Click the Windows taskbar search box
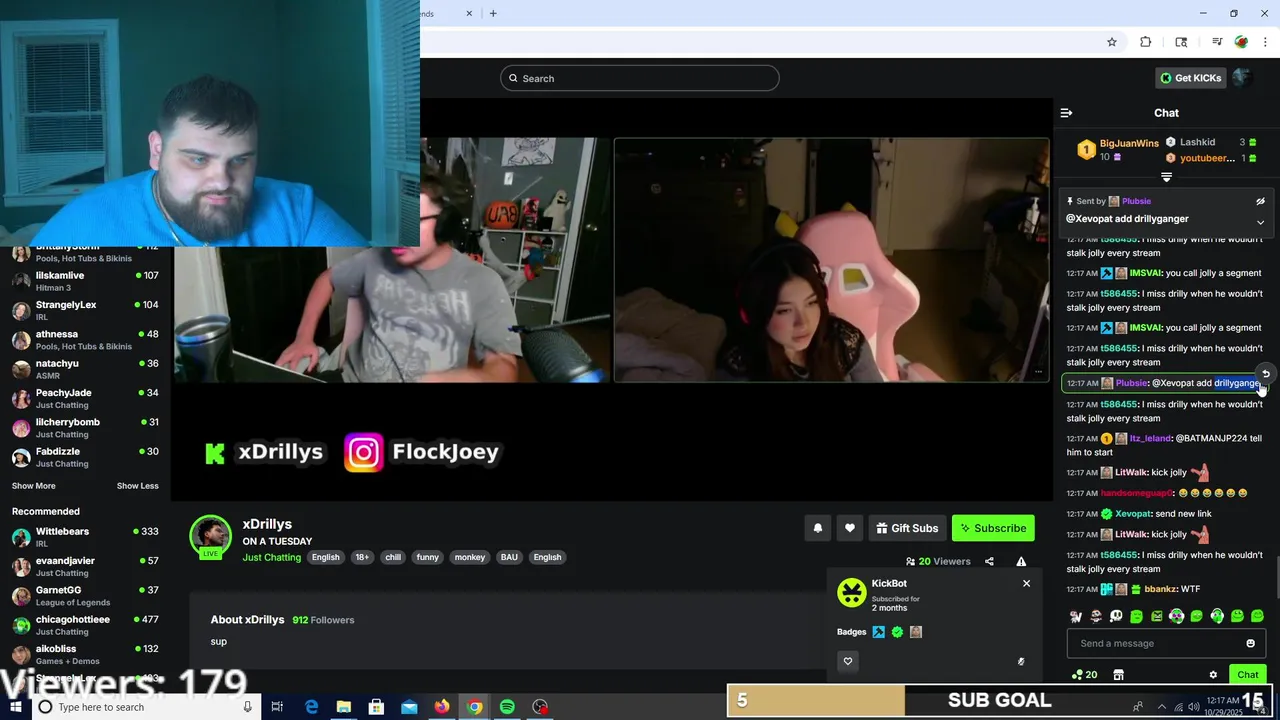This screenshot has width=1280, height=720. (x=146, y=707)
